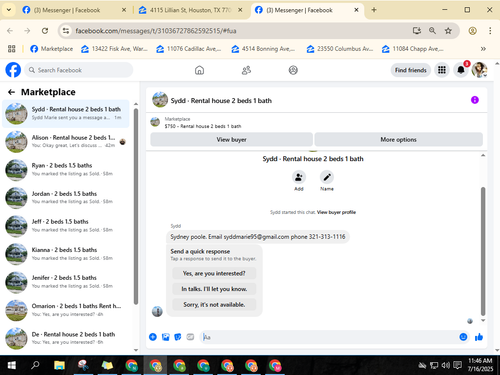Click the More options button
Viewport: 500px width, 375px height.
[x=398, y=139]
